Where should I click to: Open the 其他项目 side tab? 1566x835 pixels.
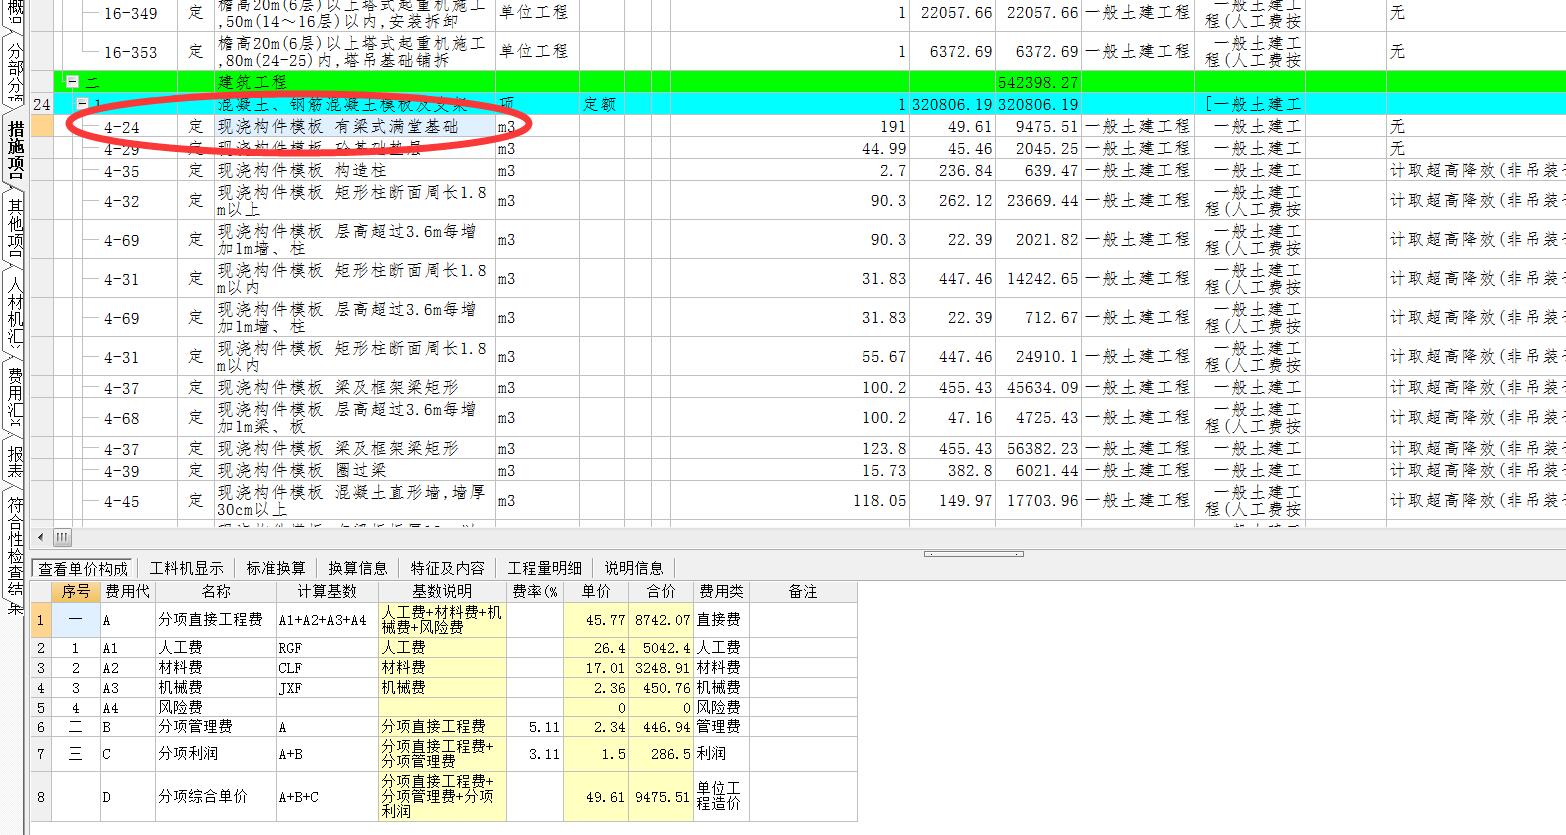(15, 228)
